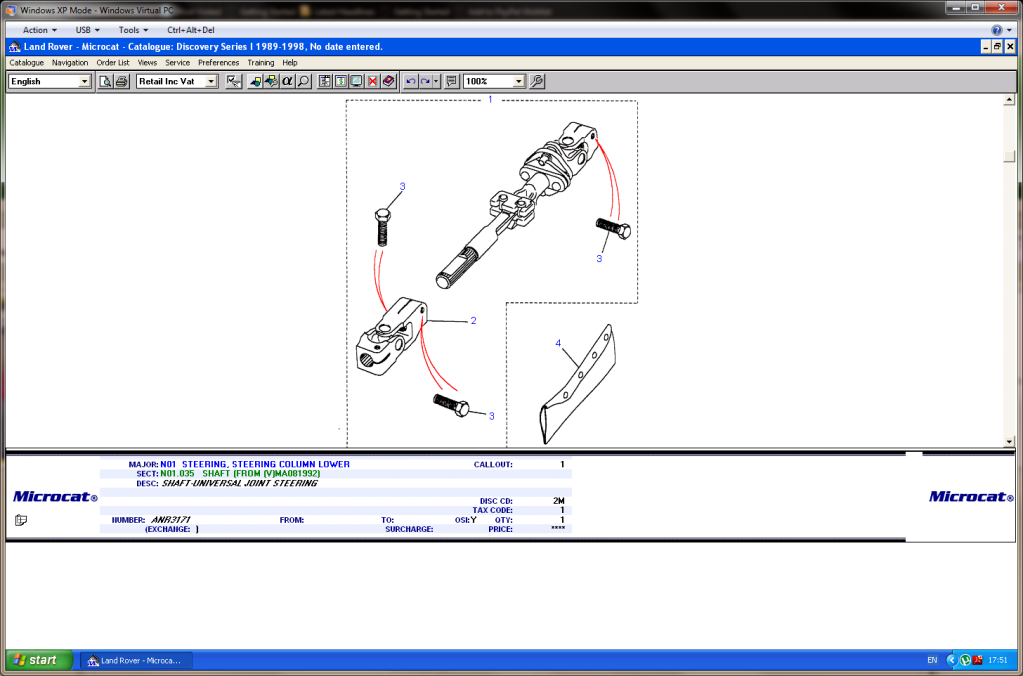
Task: Click the SHAFT-UNIVERSAL JOINT STEERING description
Action: [239, 484]
